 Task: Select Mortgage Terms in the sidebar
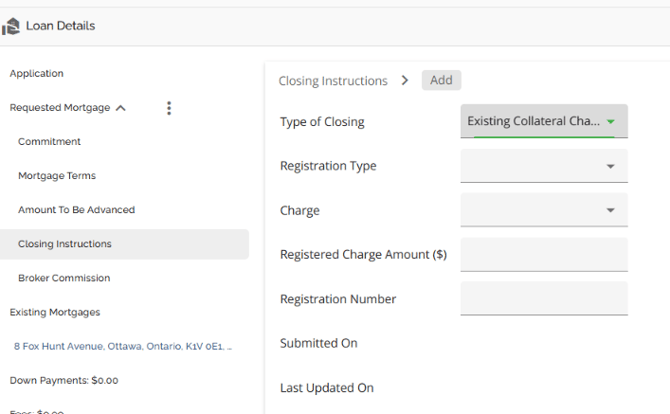coord(57,176)
